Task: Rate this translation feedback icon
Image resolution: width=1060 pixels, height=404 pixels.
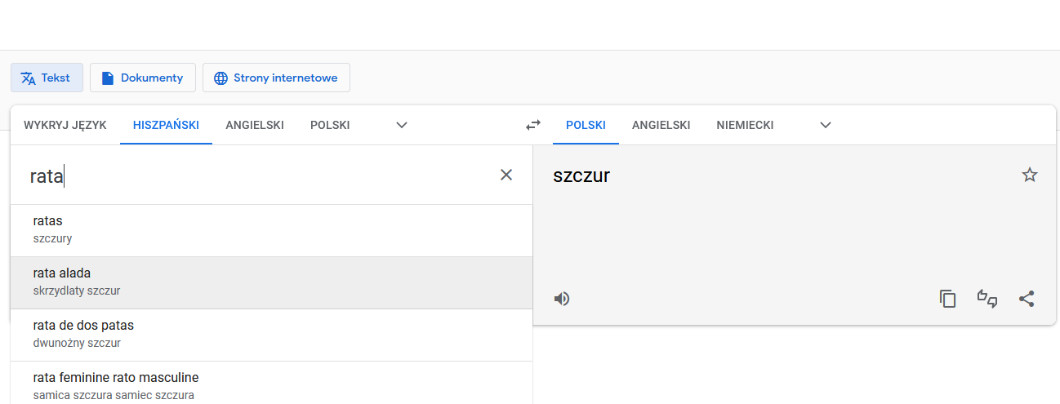Action: click(x=988, y=298)
